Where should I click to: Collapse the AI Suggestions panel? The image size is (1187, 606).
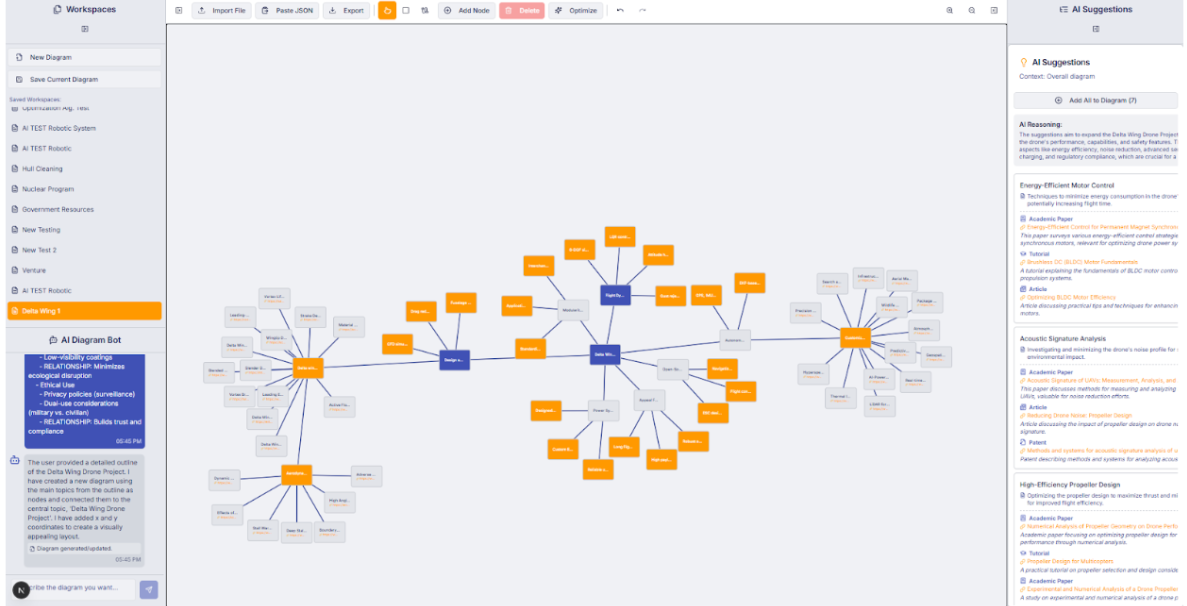tap(1096, 28)
